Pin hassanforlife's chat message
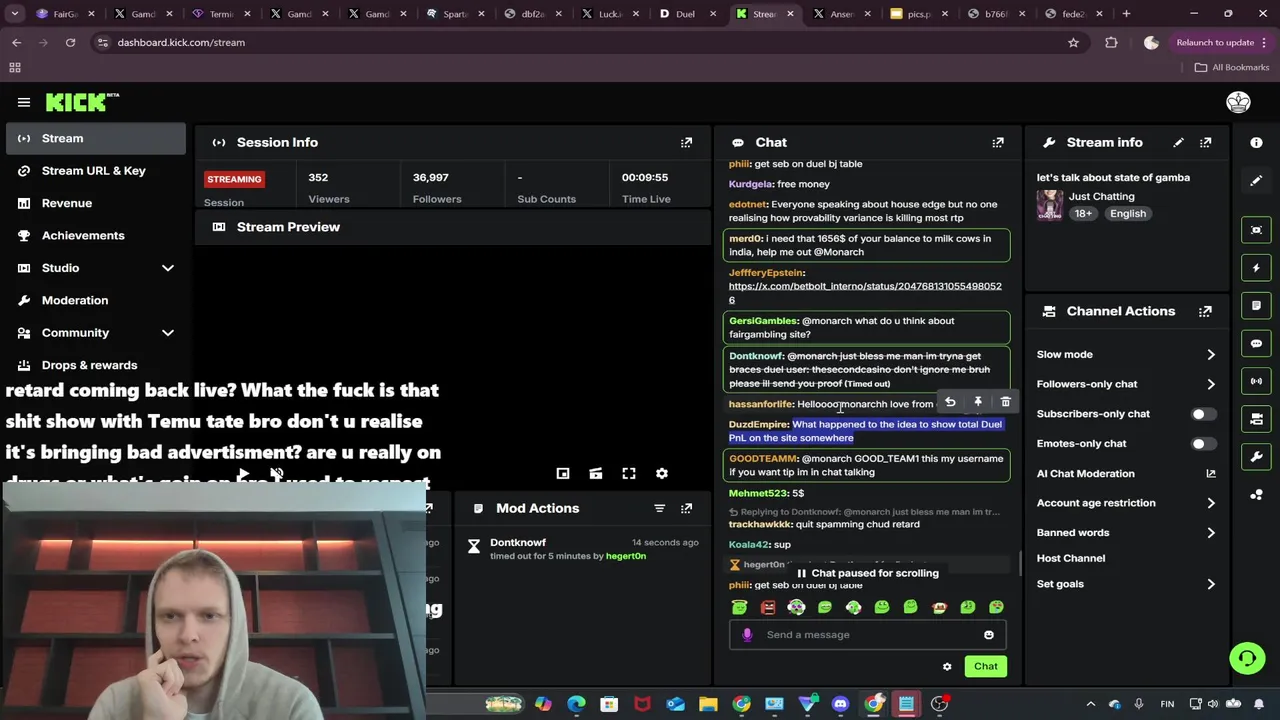This screenshot has width=1280, height=720. tap(978, 402)
